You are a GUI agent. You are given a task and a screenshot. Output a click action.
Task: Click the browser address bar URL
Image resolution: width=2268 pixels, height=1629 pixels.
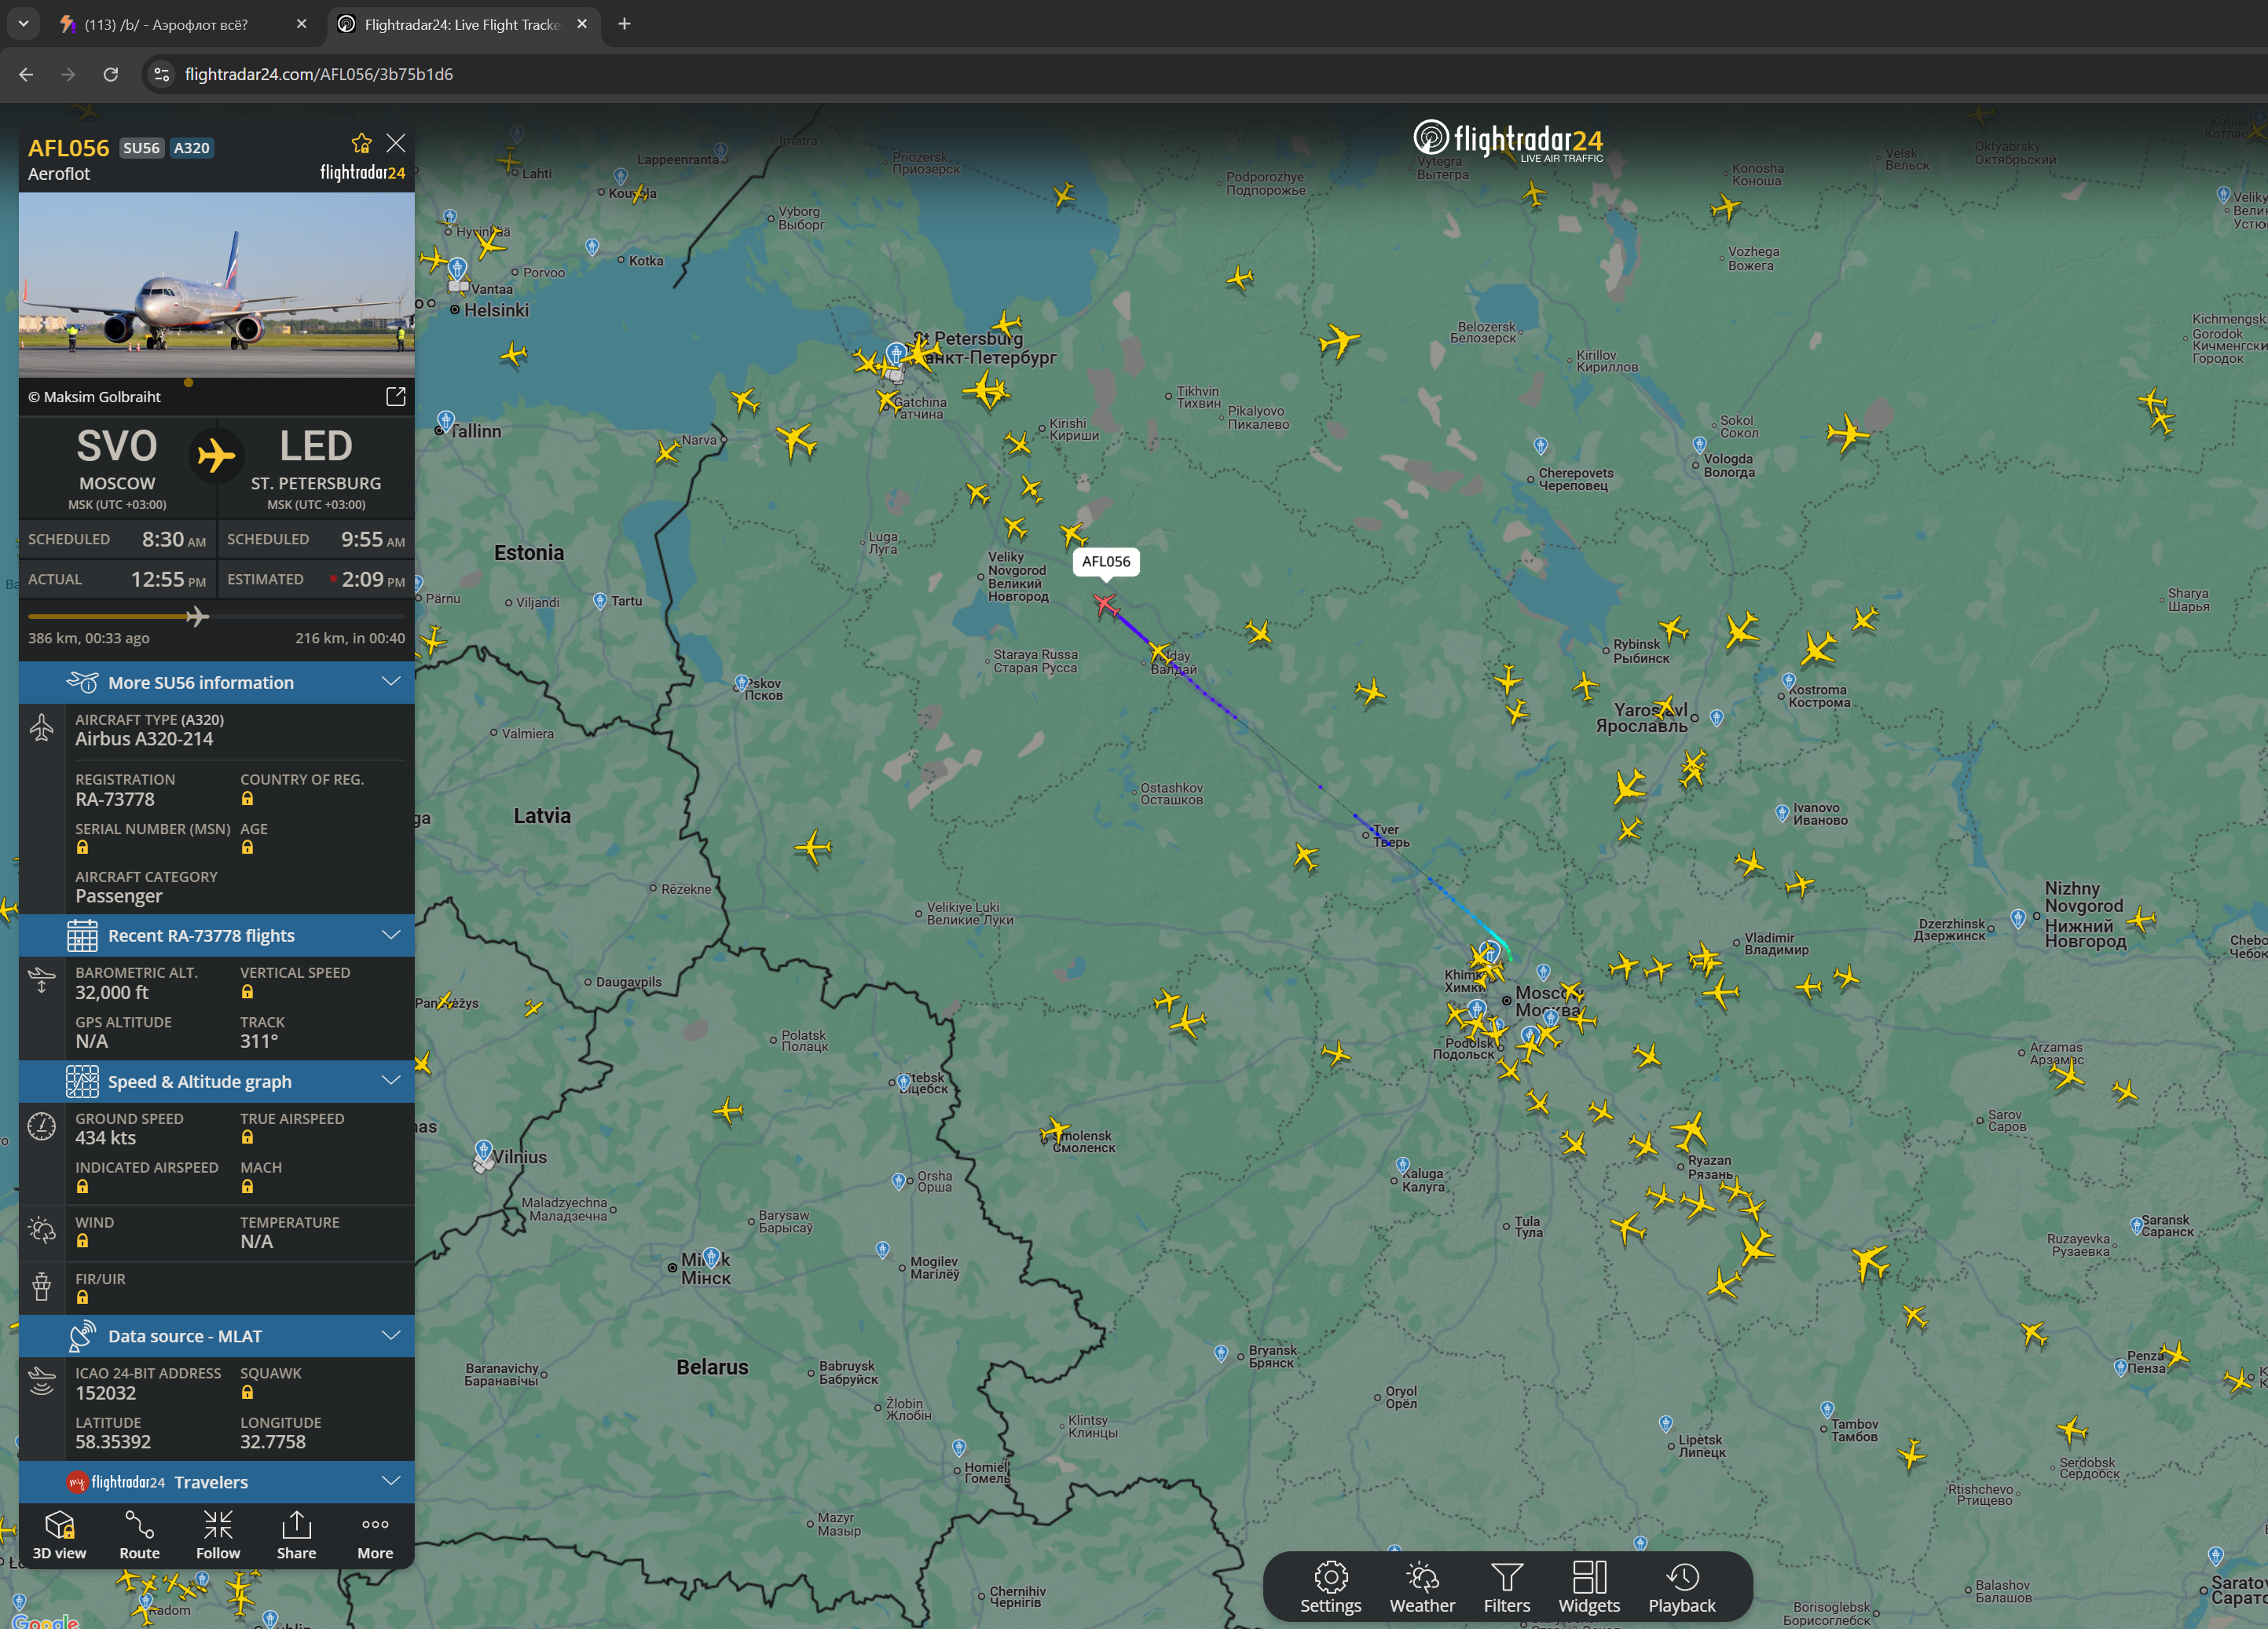click(x=319, y=74)
